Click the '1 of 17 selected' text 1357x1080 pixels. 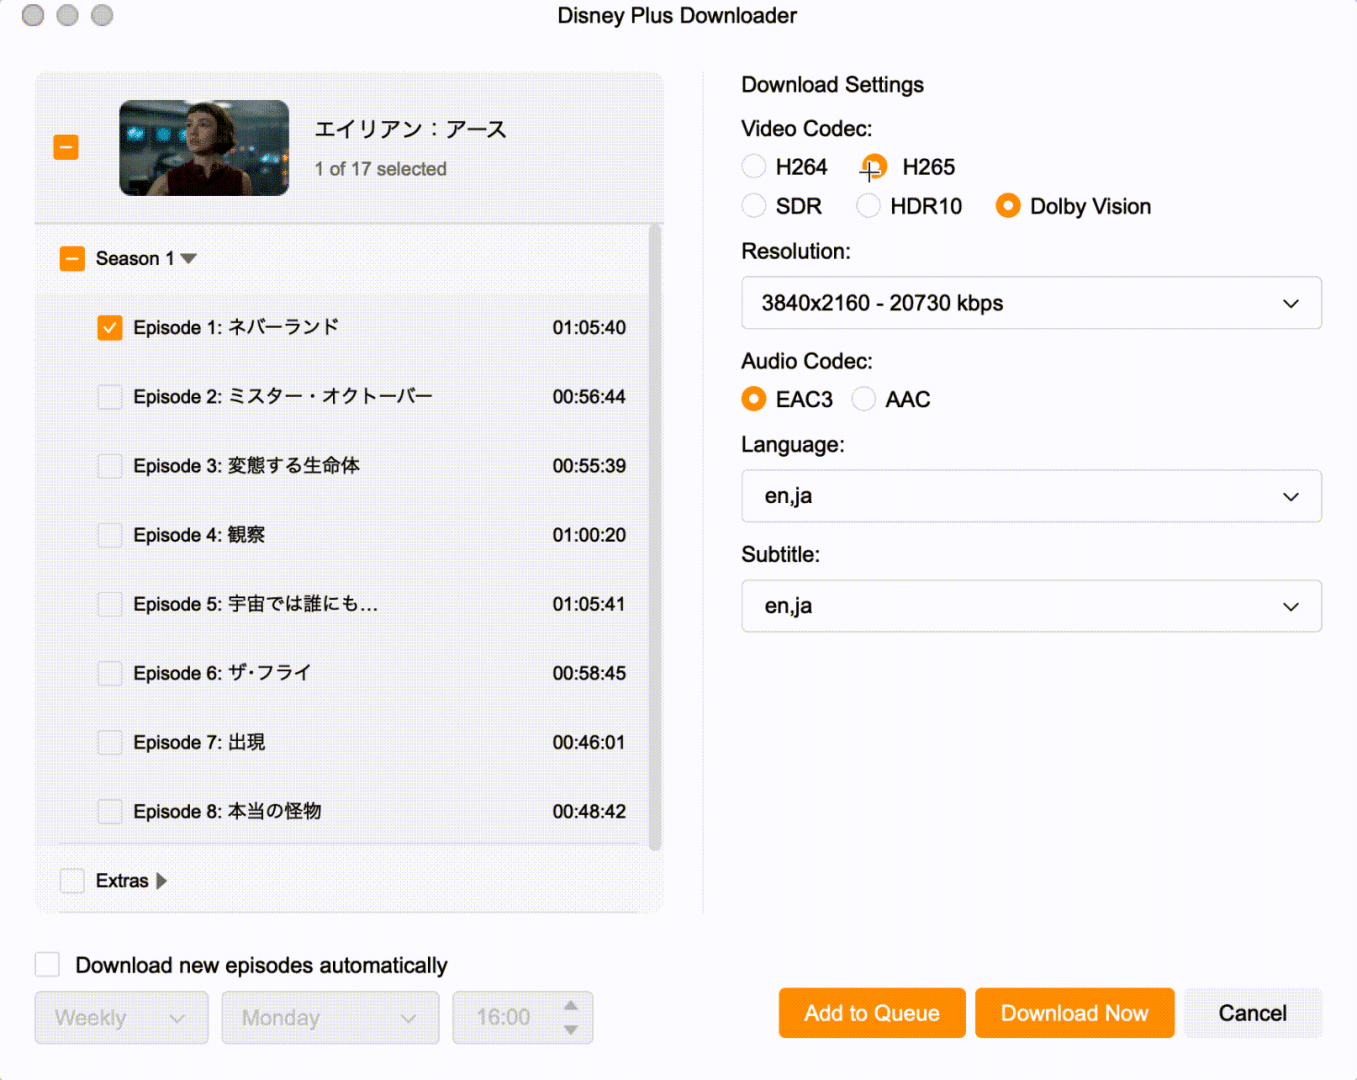tap(381, 169)
